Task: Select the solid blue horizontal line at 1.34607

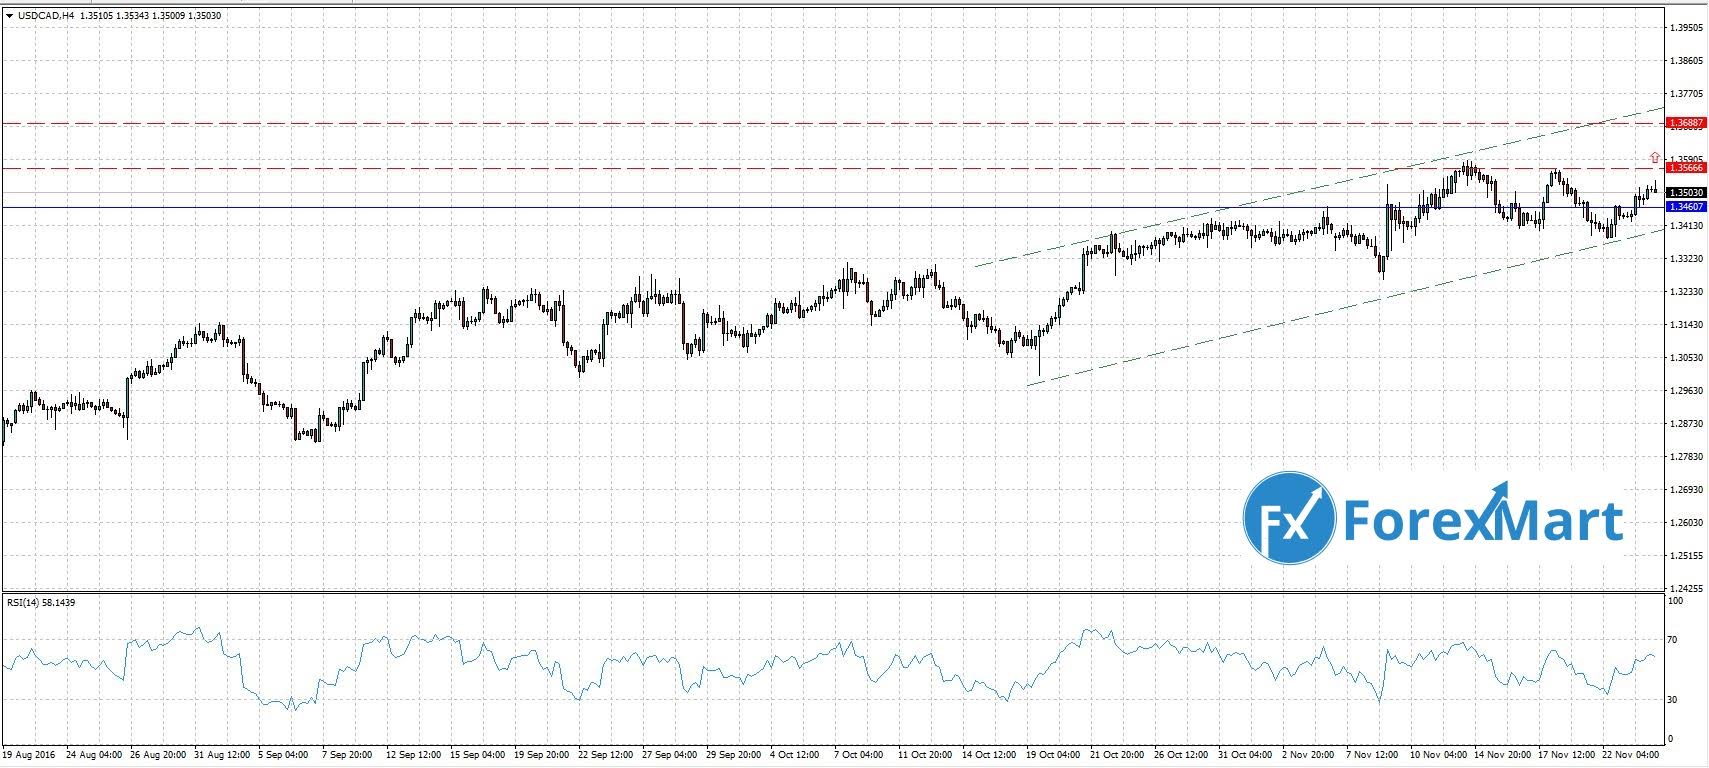Action: click(x=832, y=207)
